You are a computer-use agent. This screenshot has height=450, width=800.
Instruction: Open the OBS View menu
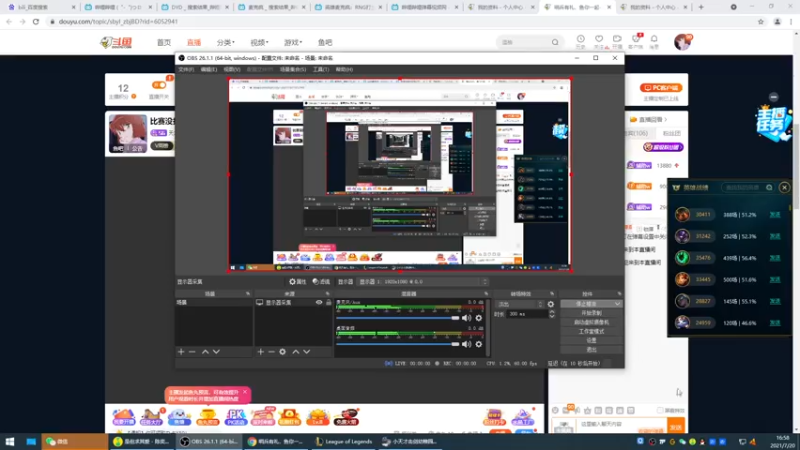232,69
